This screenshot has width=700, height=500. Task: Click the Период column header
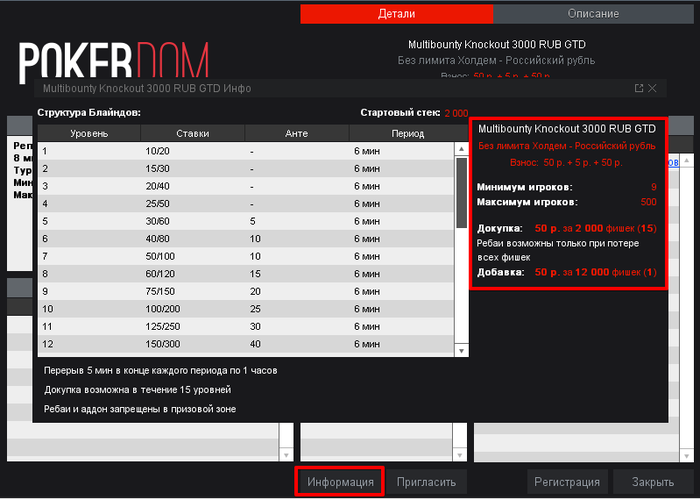pyautogui.click(x=408, y=133)
